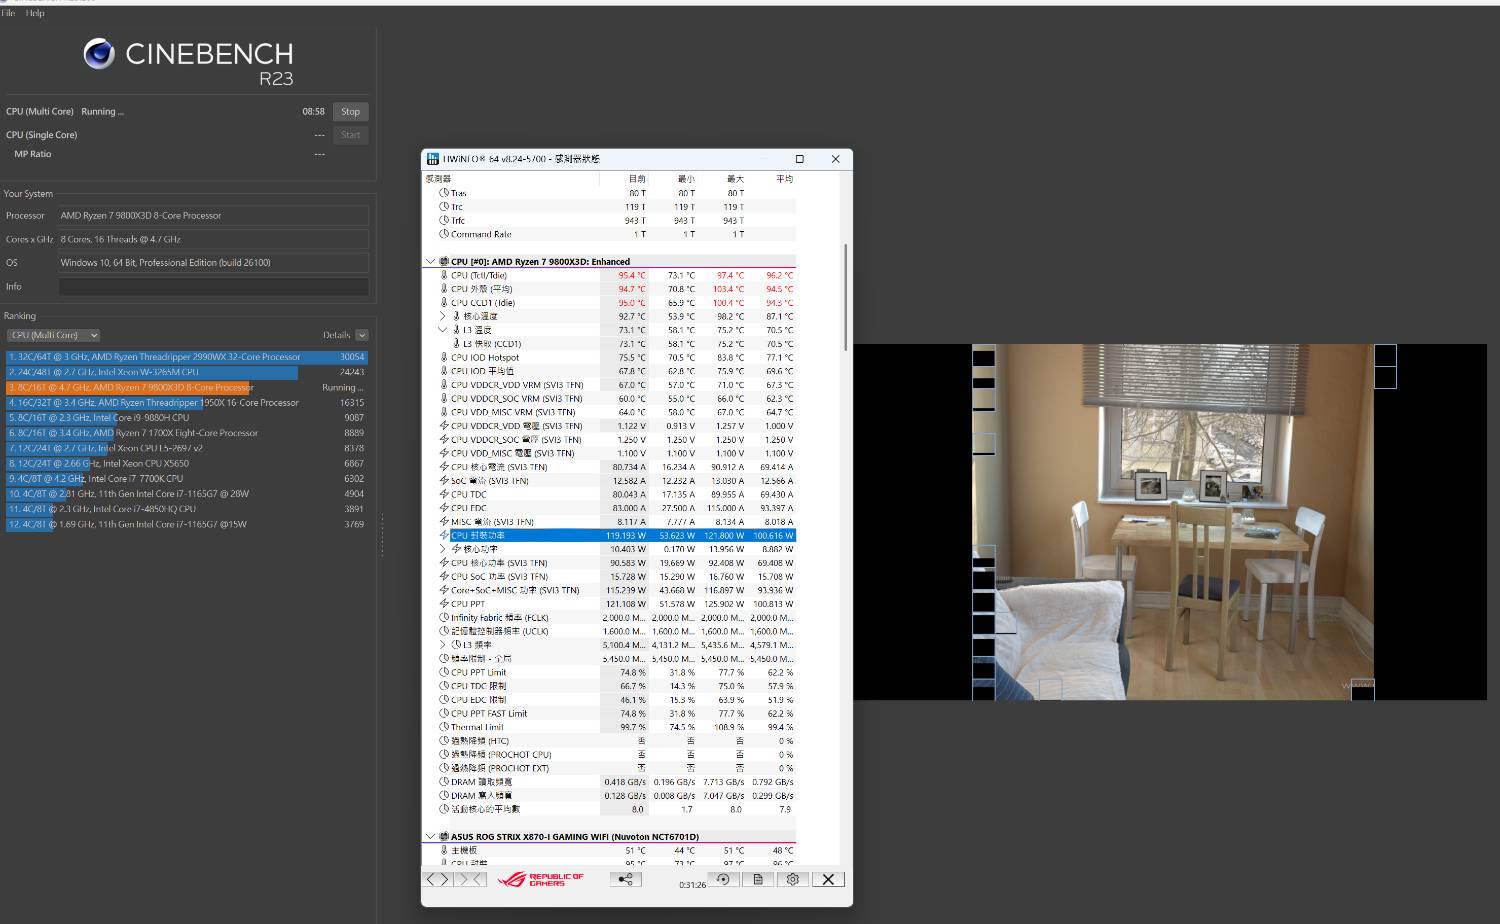
Task: Collapse the L3 溫度 sensor group
Action: coord(443,330)
